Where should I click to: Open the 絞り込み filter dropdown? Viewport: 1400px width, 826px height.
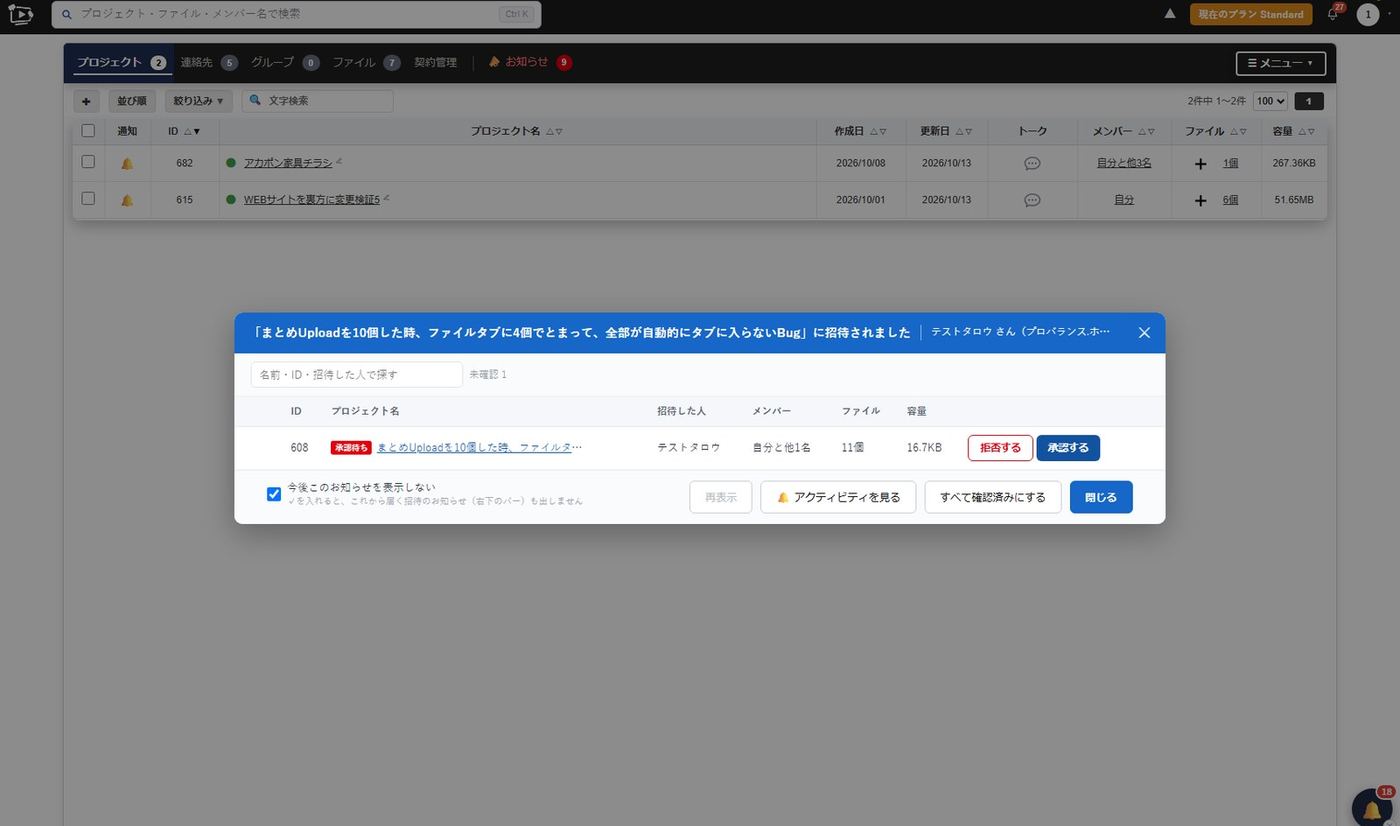[198, 101]
